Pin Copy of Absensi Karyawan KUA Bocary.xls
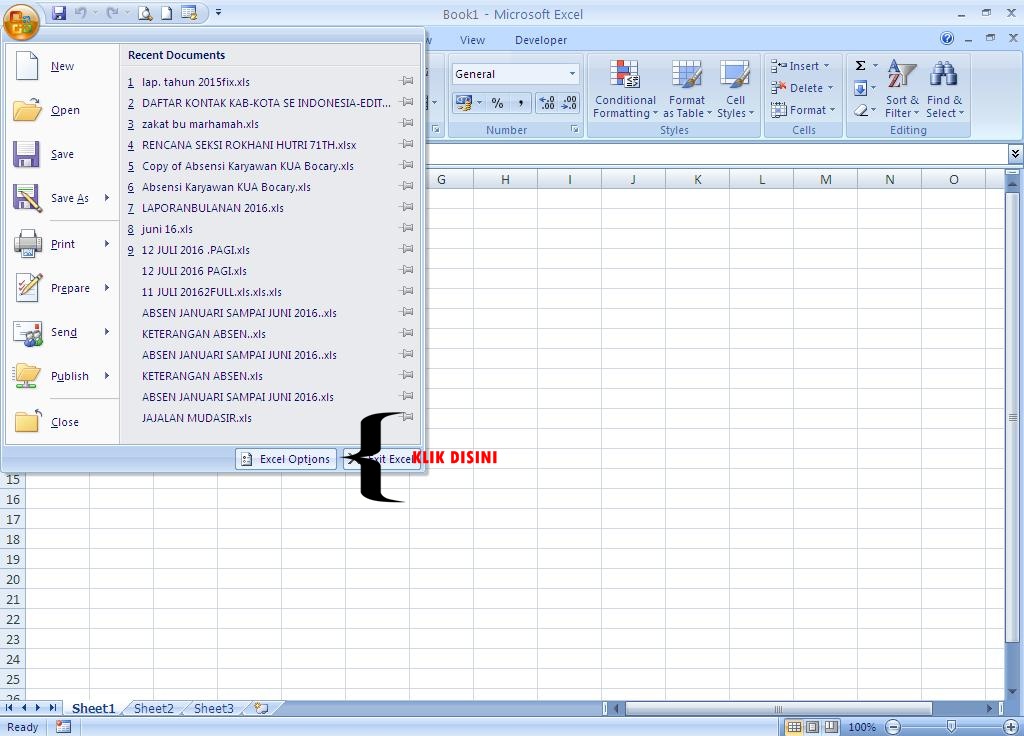 click(x=406, y=165)
